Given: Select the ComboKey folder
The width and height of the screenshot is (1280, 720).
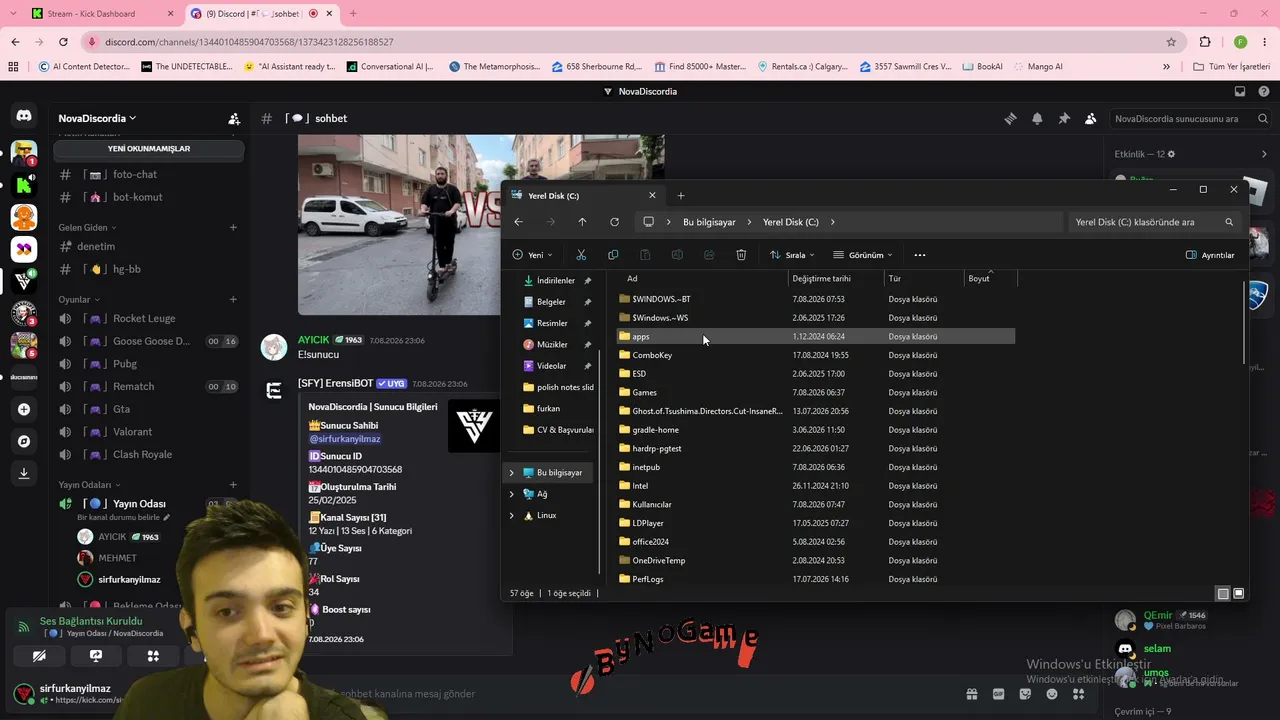Looking at the screenshot, I should coord(815,355).
